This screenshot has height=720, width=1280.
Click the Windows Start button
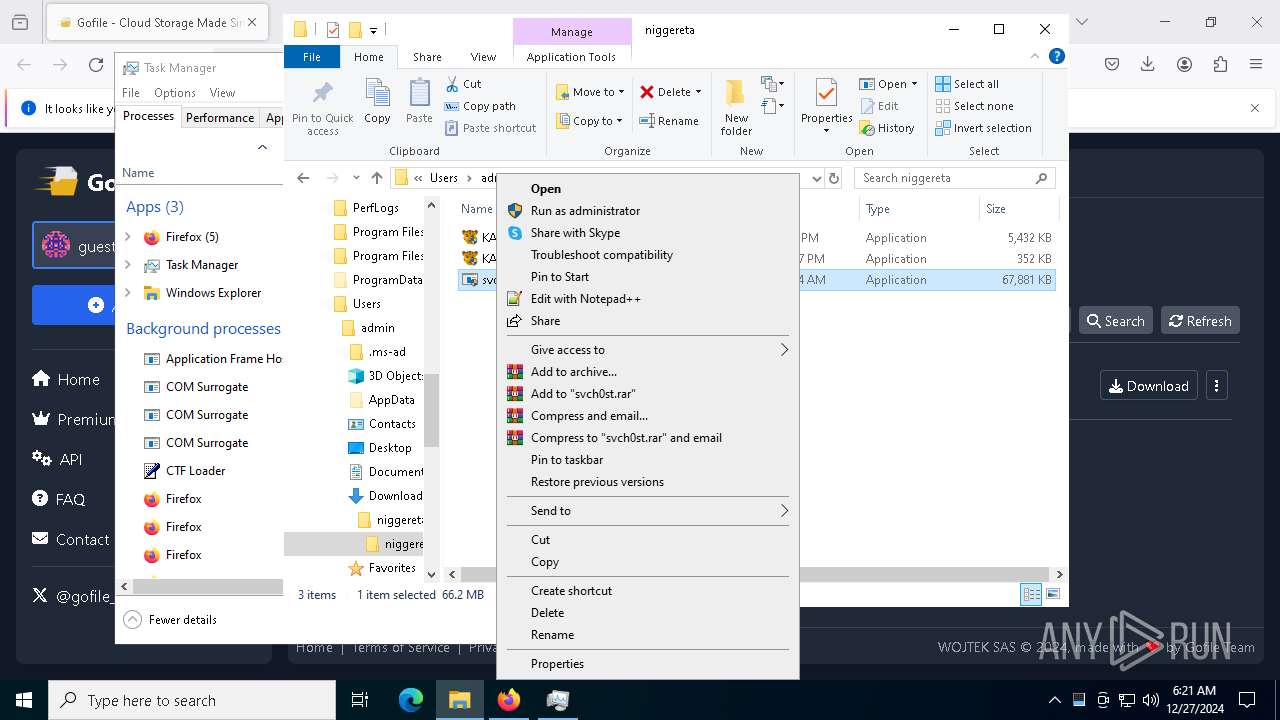tap(24, 700)
